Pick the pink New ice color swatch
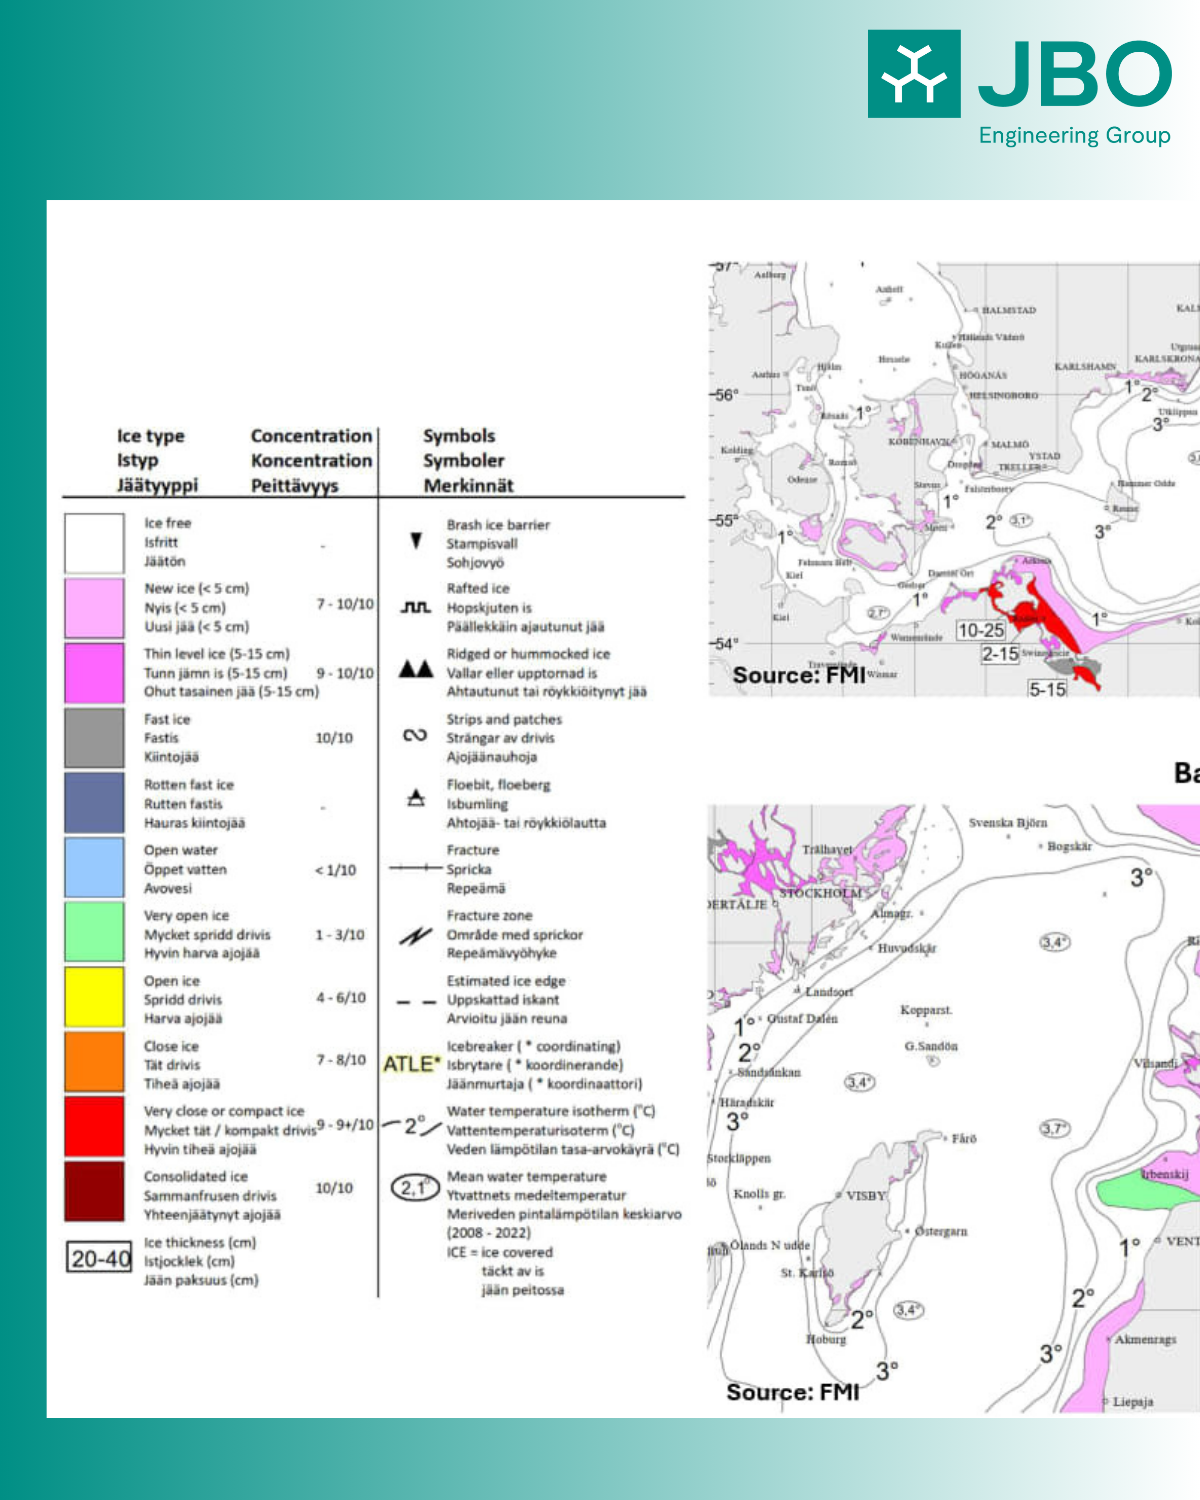The width and height of the screenshot is (1200, 1500). click(x=94, y=607)
